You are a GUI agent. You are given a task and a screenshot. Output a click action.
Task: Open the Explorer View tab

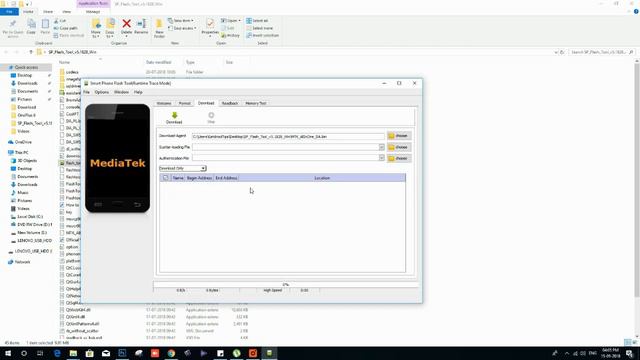point(67,12)
